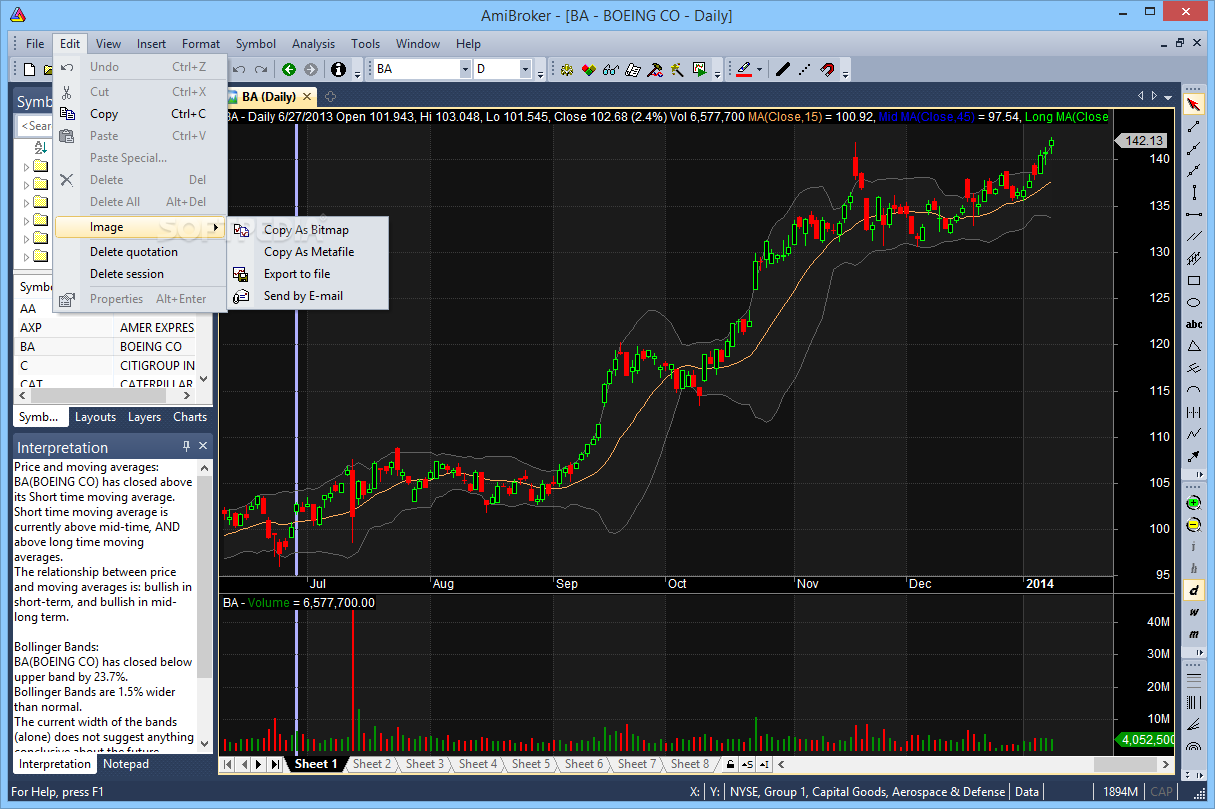
Task: Go to the first sheet button
Action: click(227, 764)
